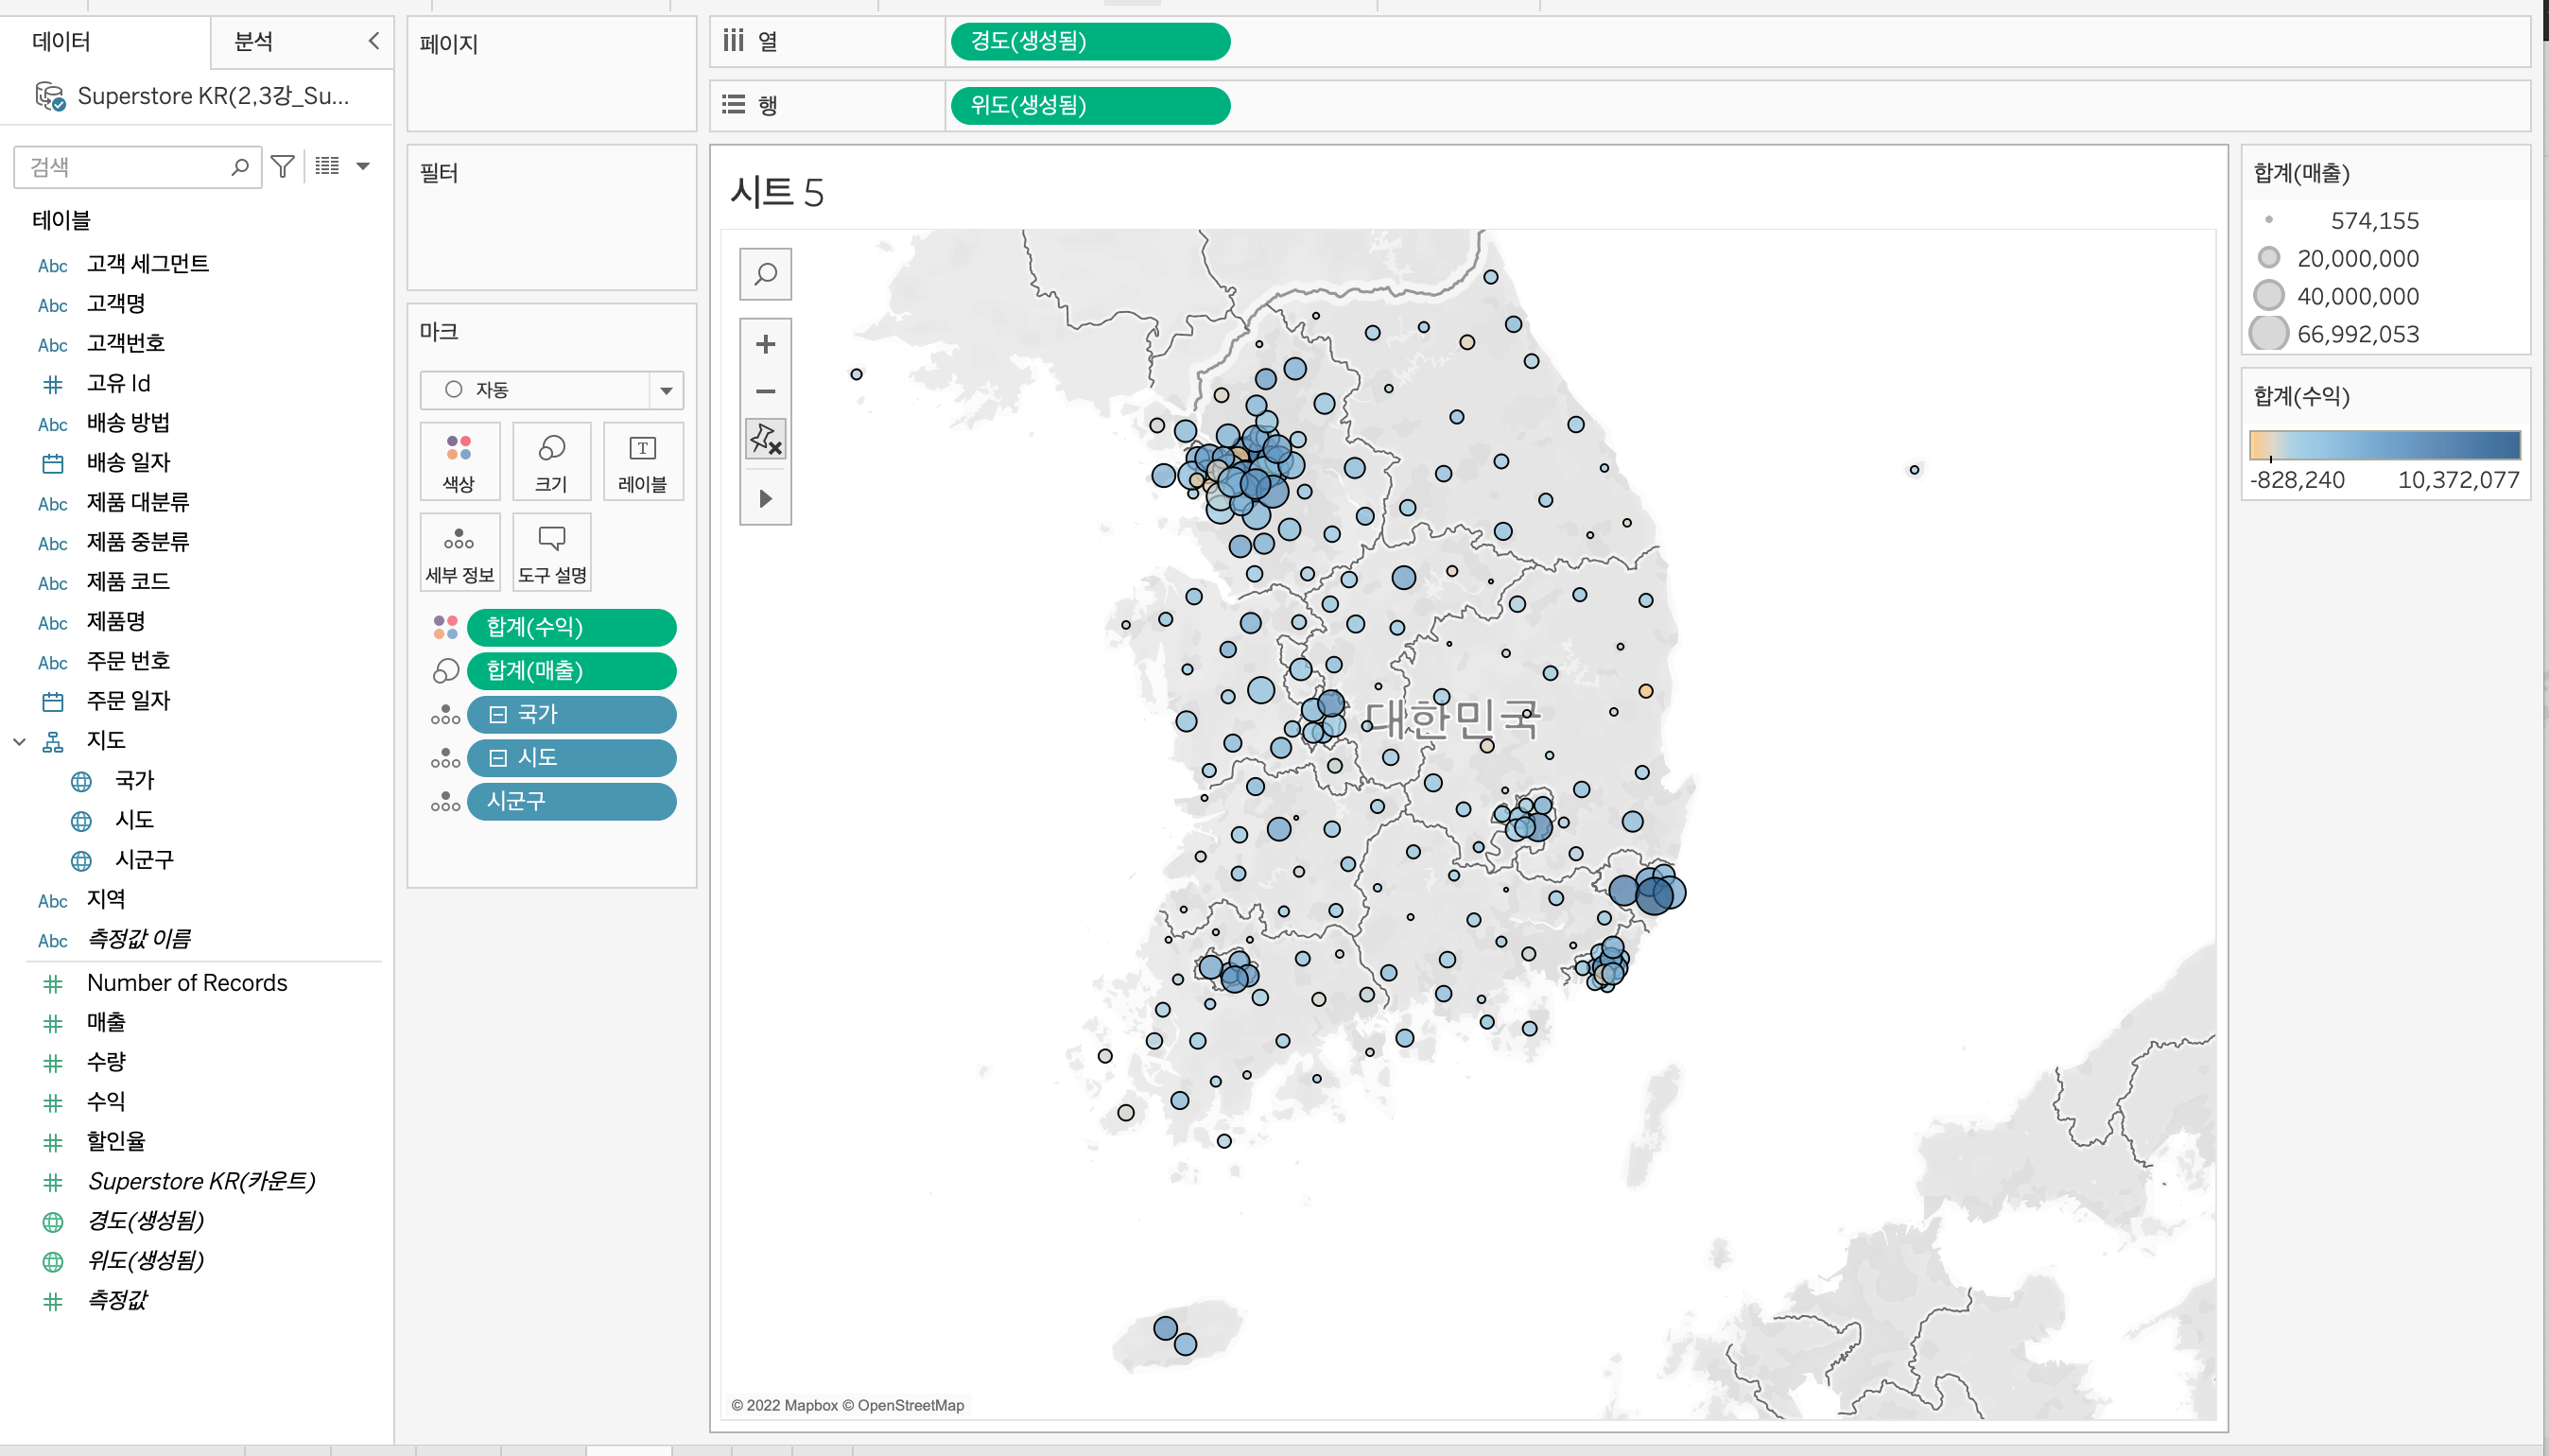Collapse the 지도 hierarchy in data pane
The width and height of the screenshot is (2549, 1456).
[x=19, y=741]
